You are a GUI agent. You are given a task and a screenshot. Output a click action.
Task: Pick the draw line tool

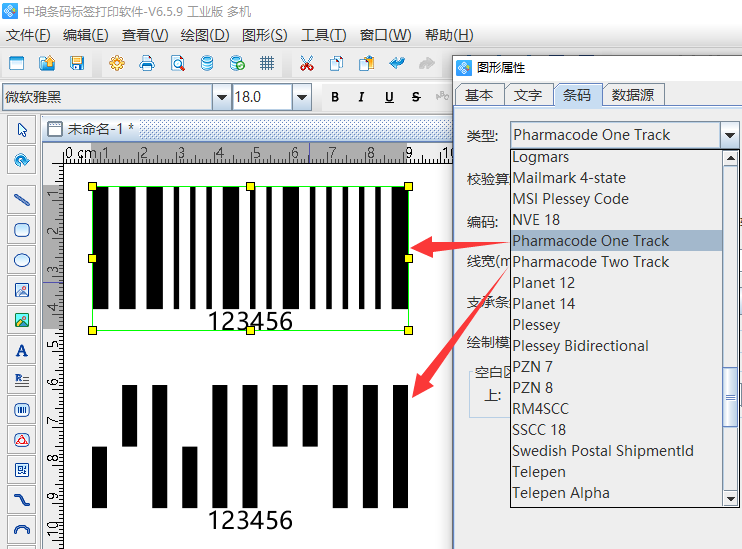pyautogui.click(x=22, y=200)
